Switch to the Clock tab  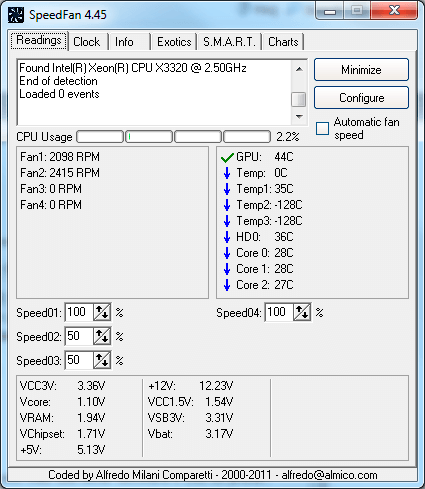coord(88,42)
